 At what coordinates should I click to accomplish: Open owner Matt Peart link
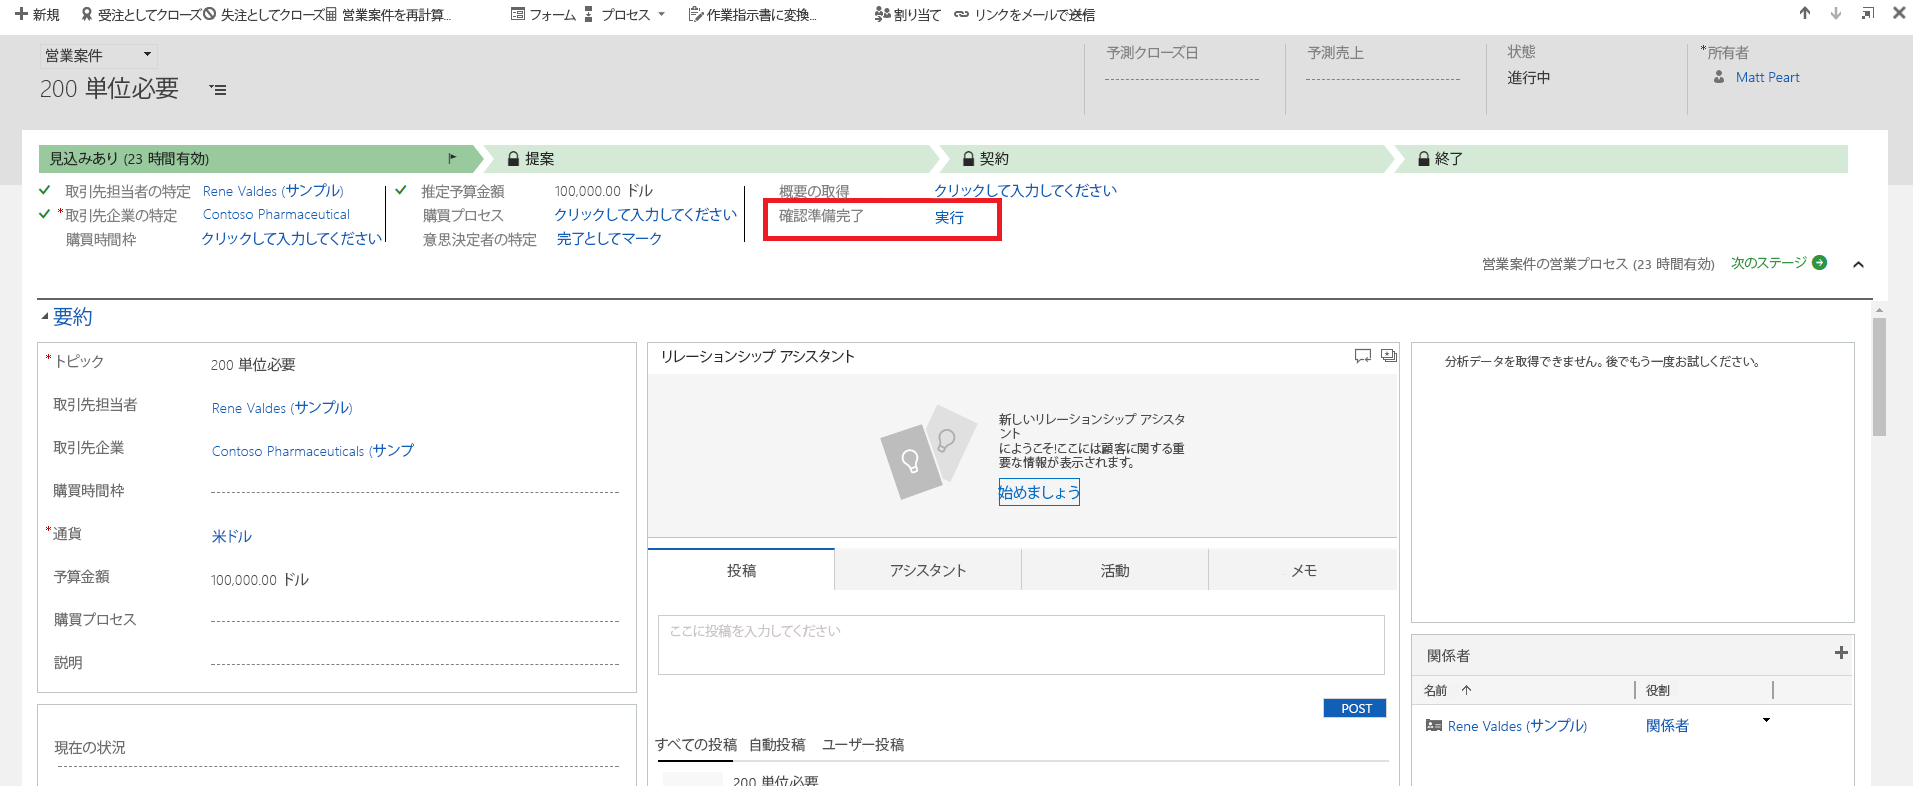[x=1767, y=77]
